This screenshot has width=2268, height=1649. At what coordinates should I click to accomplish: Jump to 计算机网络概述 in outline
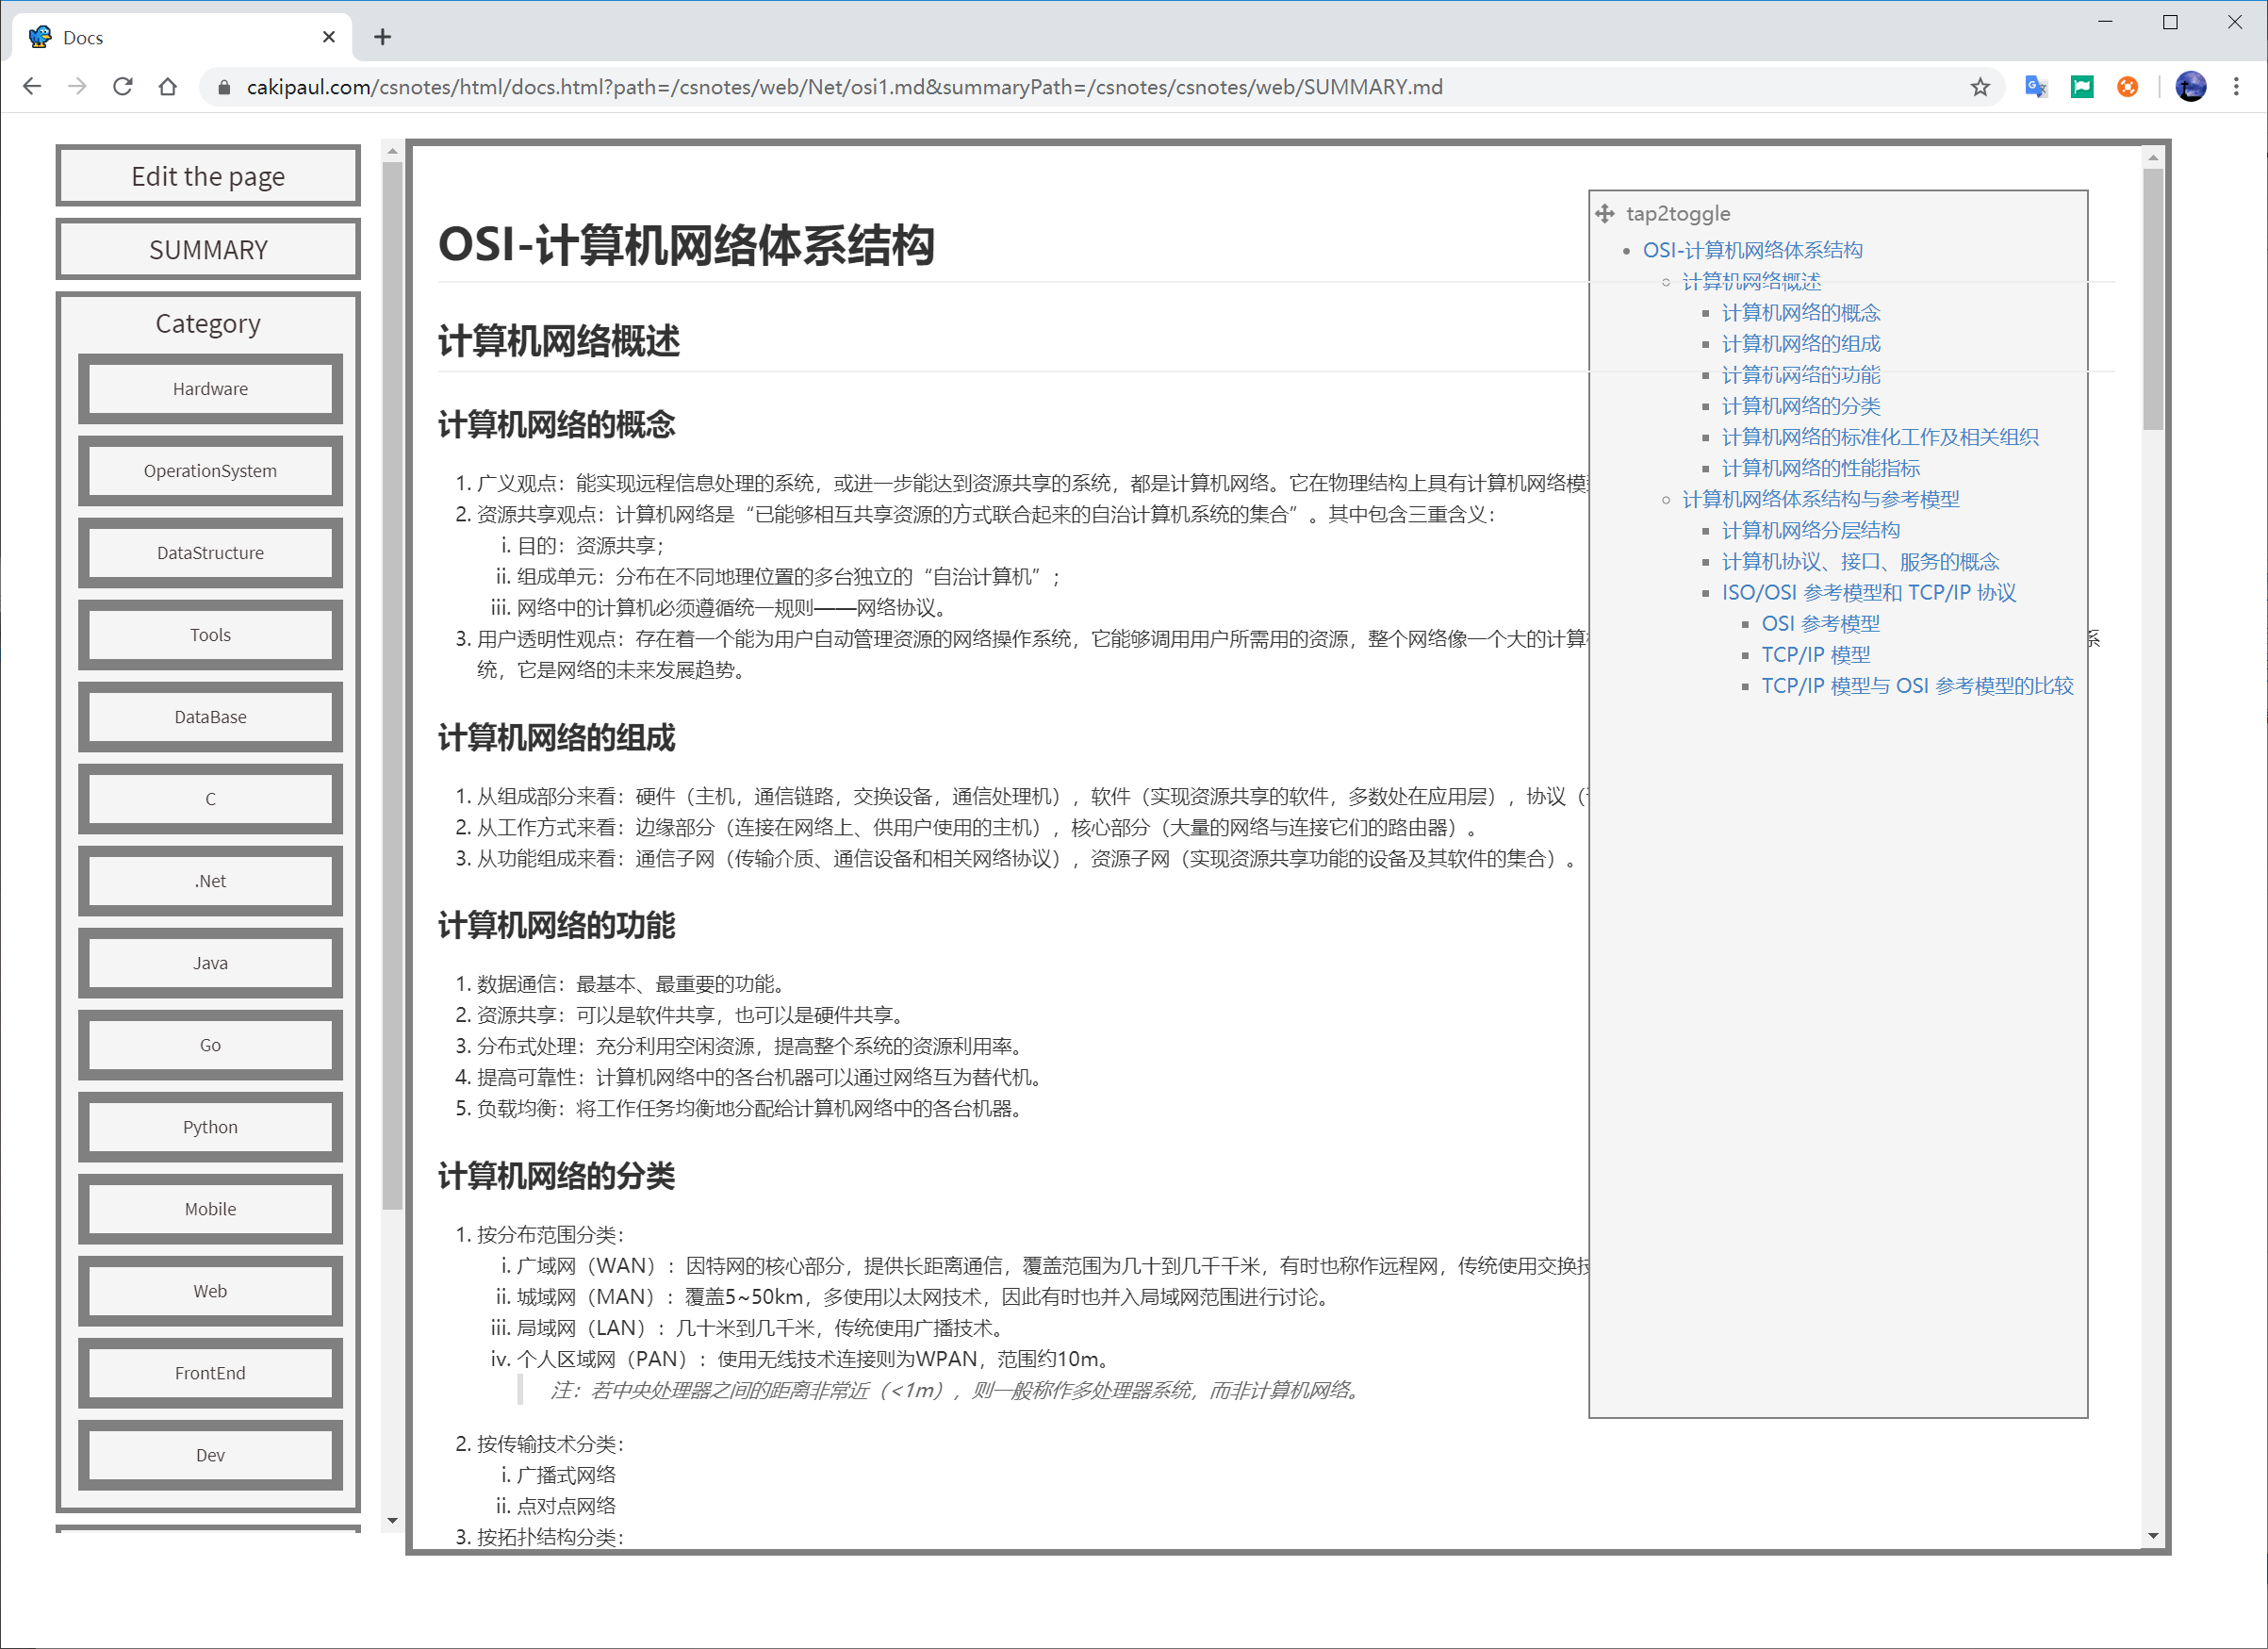(x=1751, y=281)
